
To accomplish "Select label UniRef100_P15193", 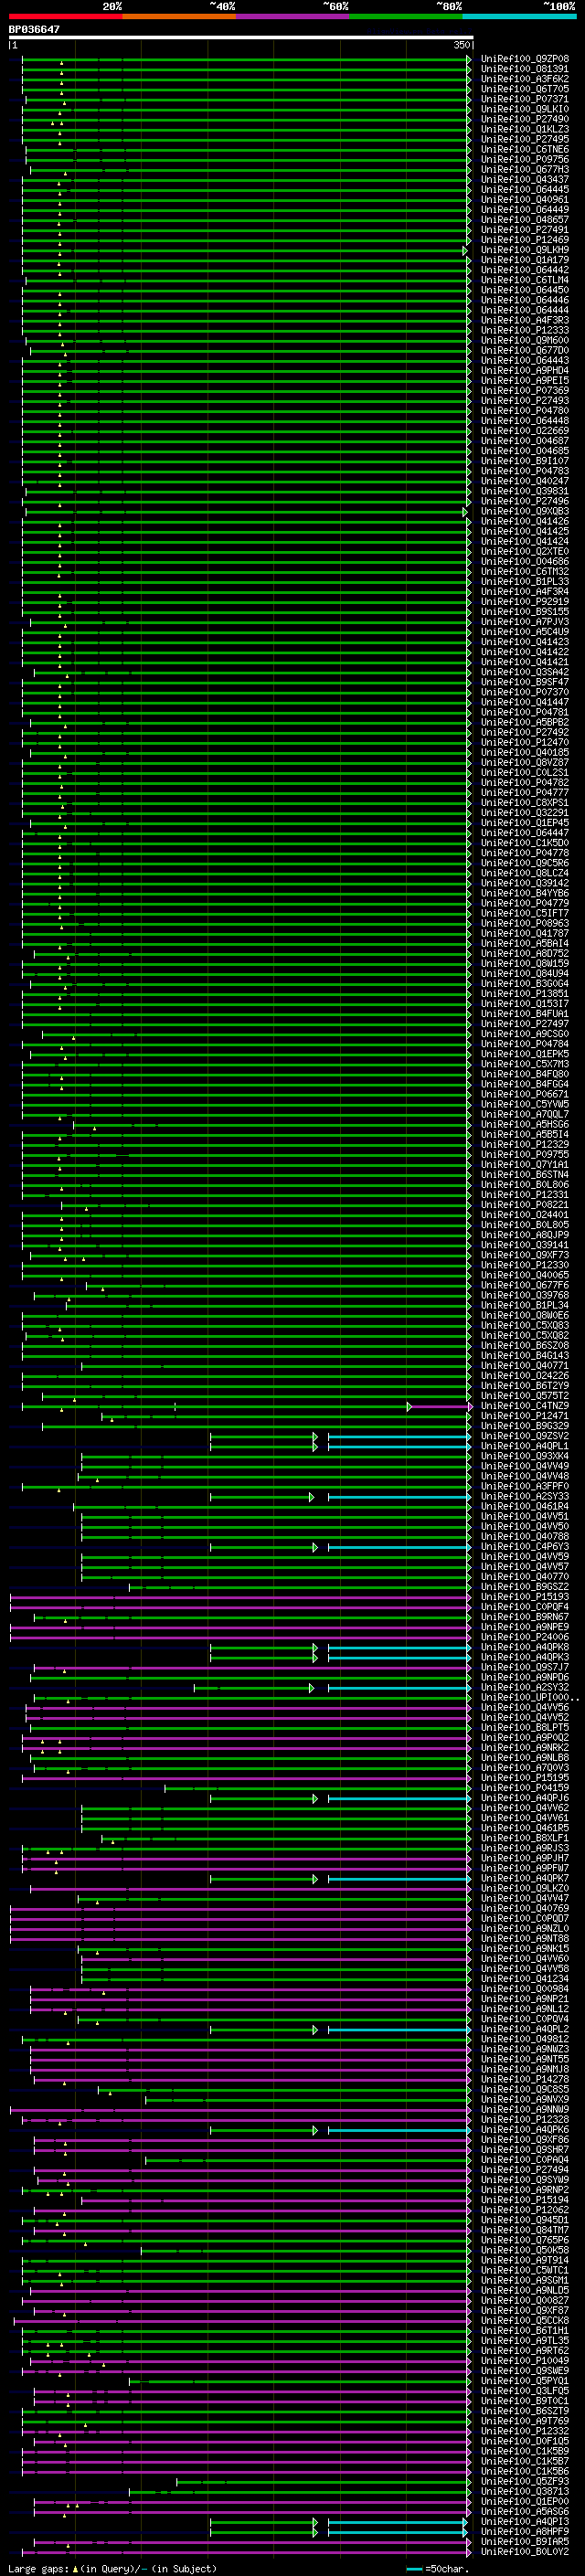I will (525, 1597).
